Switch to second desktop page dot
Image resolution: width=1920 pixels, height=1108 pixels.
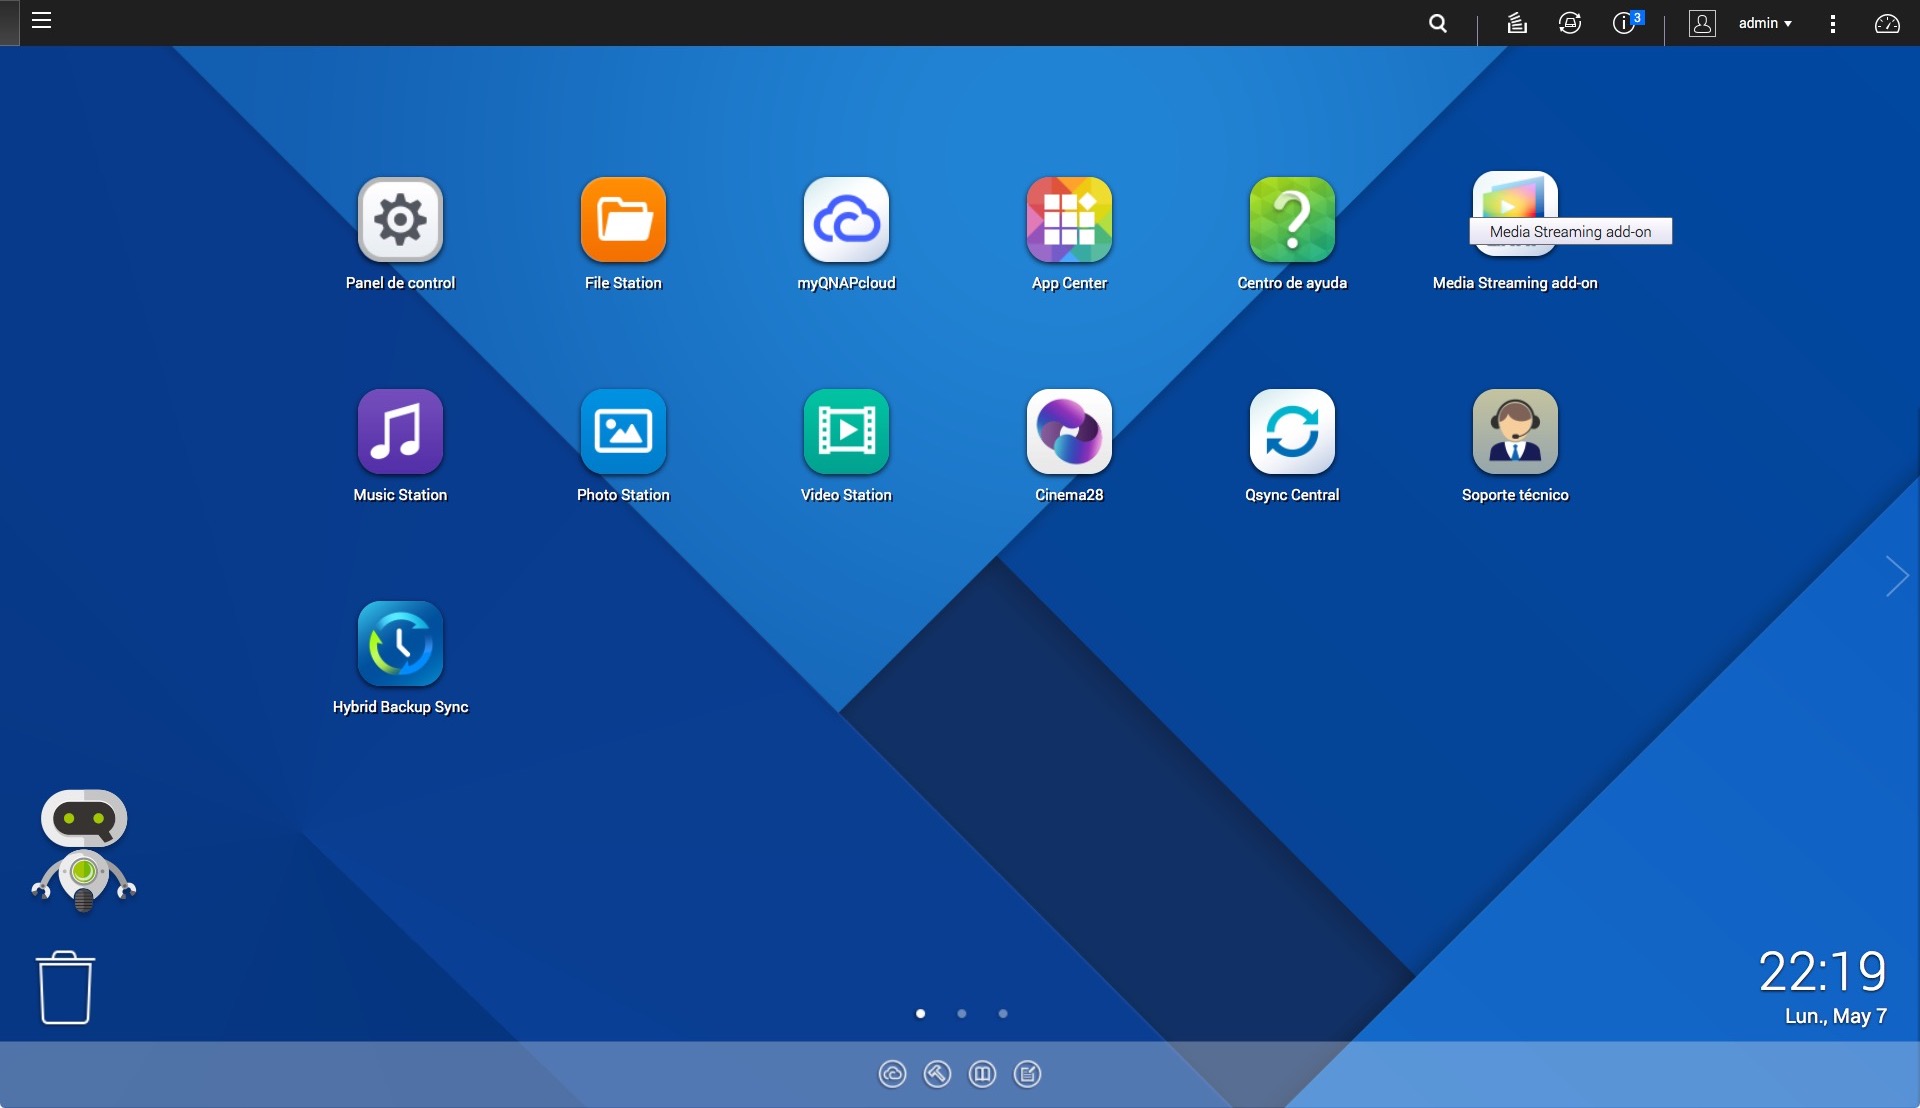[962, 1014]
